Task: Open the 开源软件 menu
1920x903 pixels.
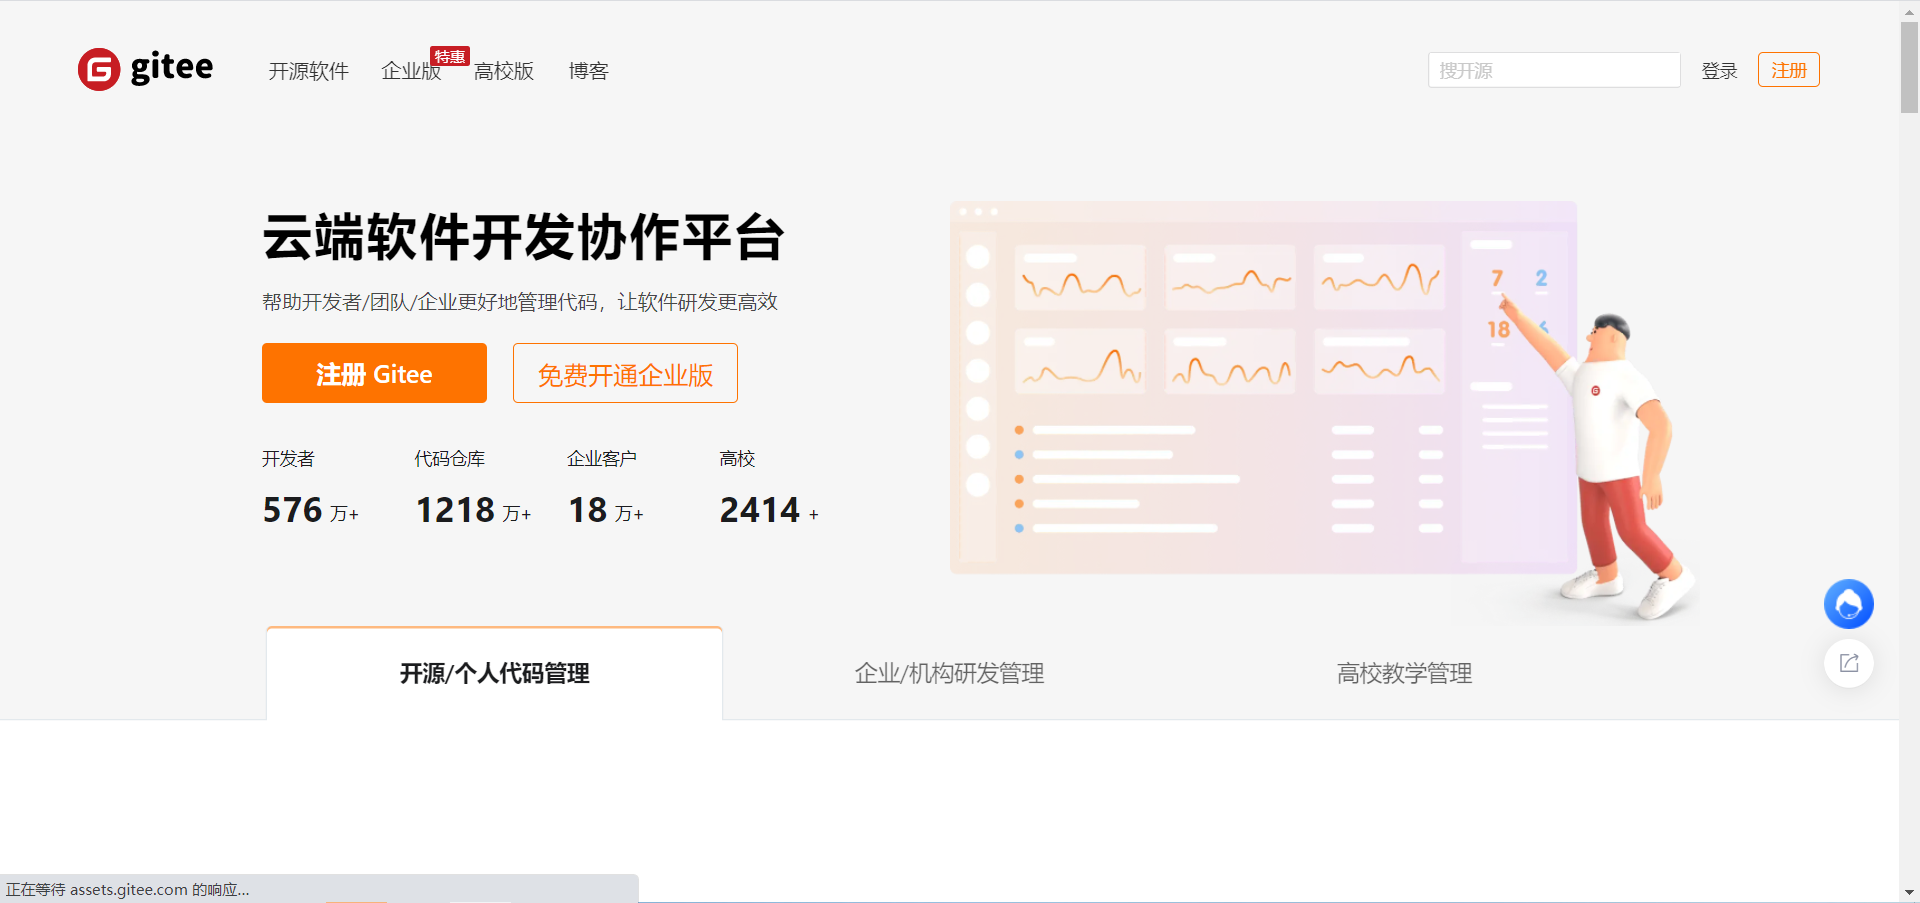Action: pos(308,71)
